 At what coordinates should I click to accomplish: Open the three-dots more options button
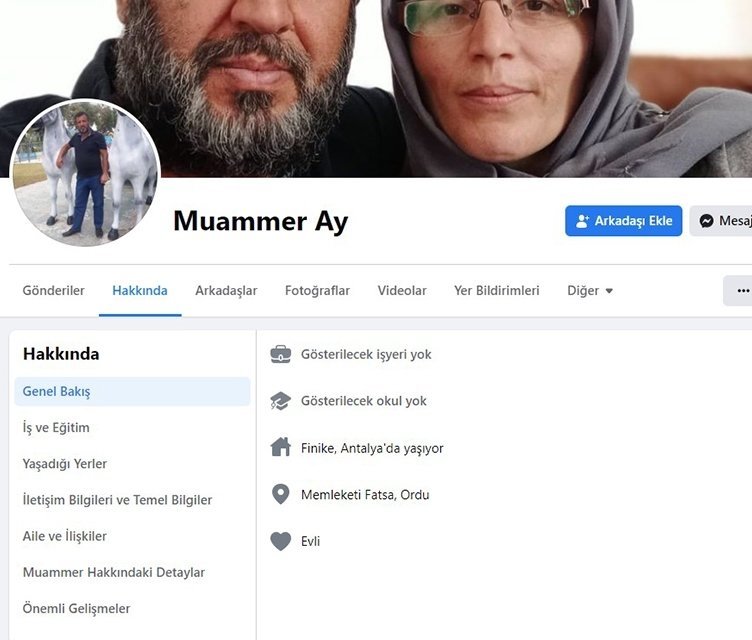[740, 291]
